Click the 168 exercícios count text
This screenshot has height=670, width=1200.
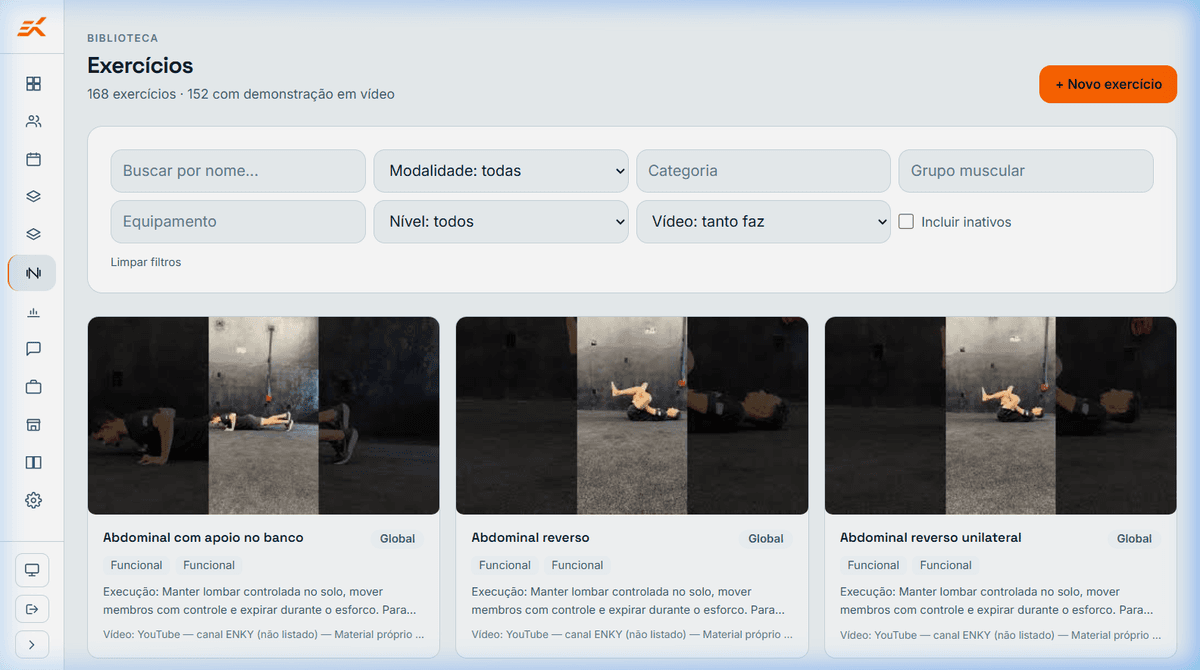coord(130,94)
